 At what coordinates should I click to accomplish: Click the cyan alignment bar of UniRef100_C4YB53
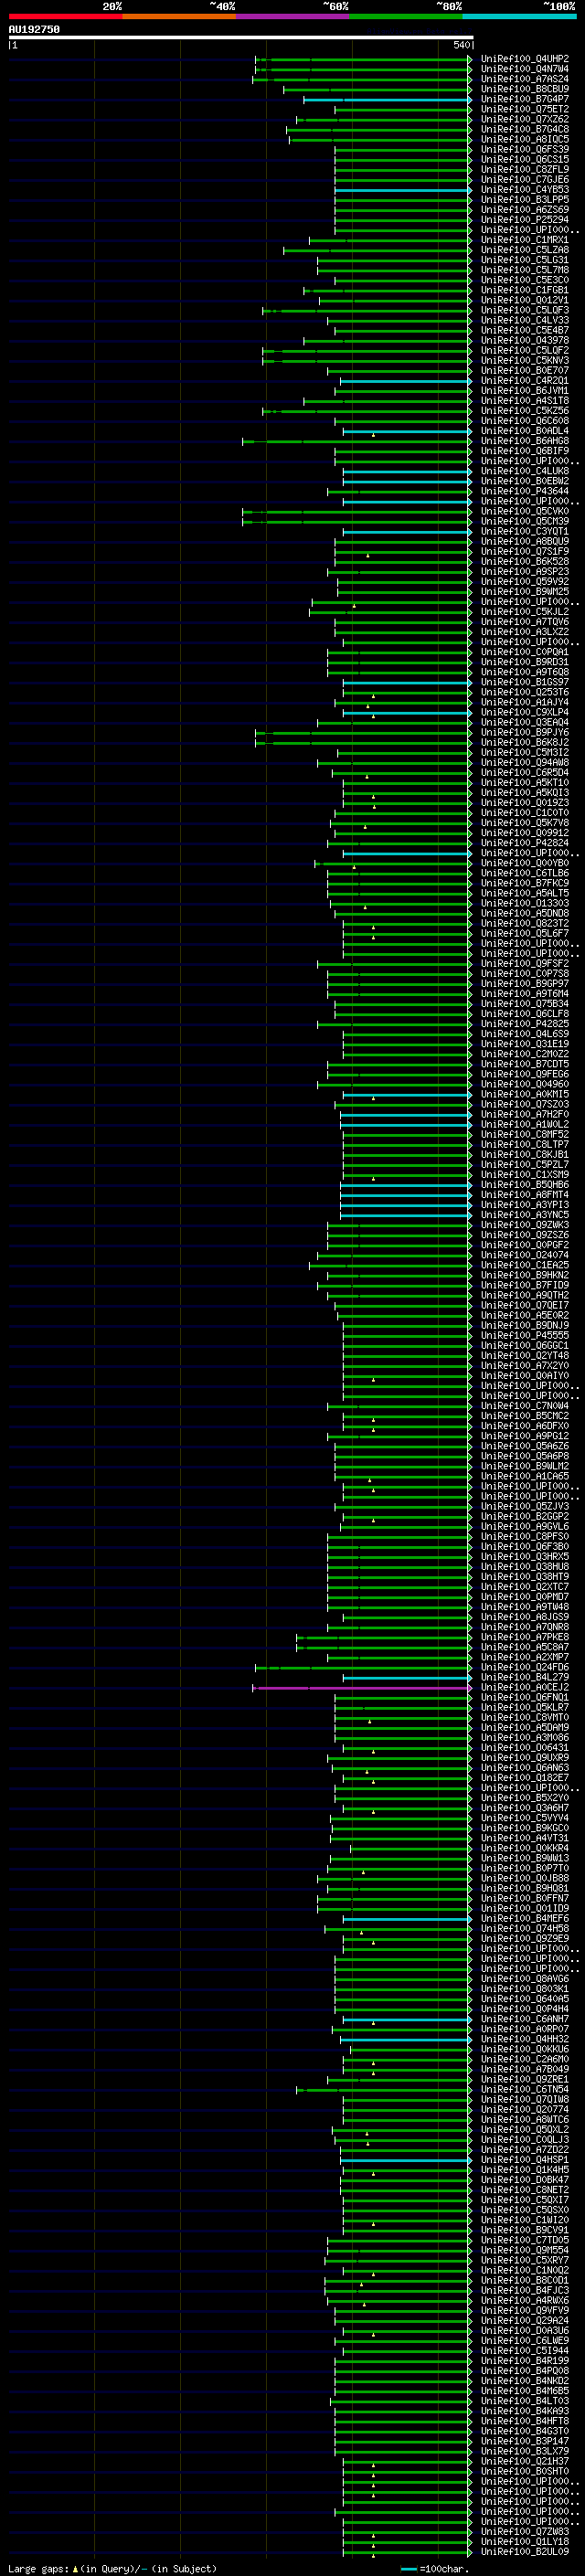403,190
